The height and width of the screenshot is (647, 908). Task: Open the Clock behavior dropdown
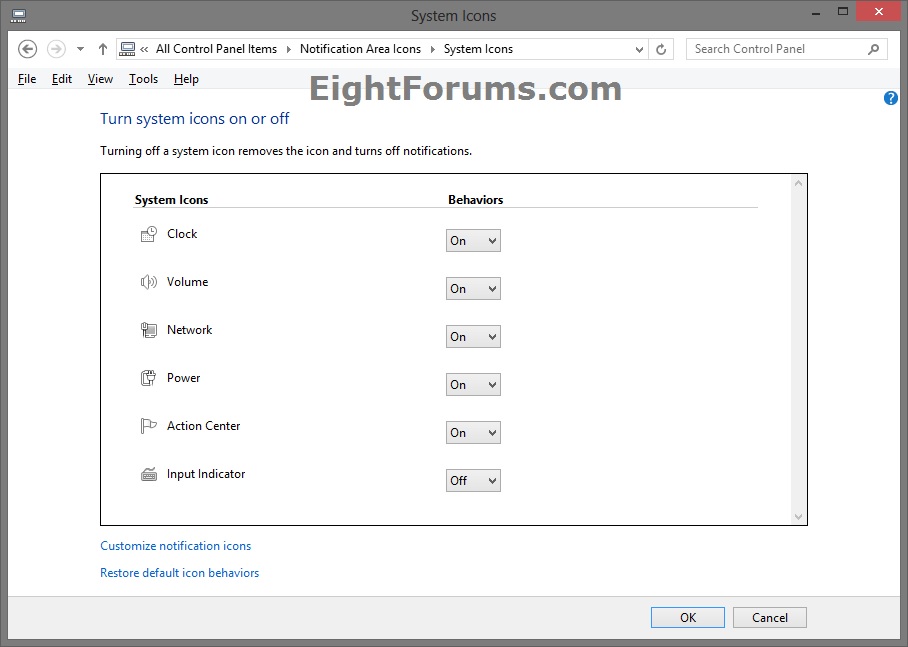coord(473,241)
